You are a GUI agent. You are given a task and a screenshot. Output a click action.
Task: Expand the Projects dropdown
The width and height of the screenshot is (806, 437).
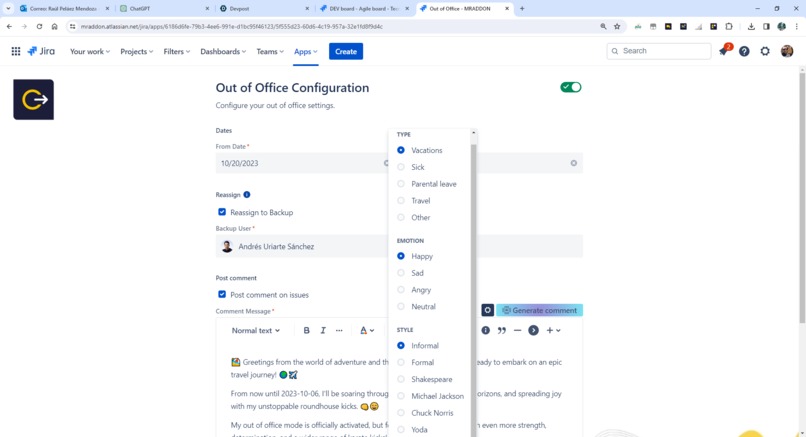click(x=136, y=51)
